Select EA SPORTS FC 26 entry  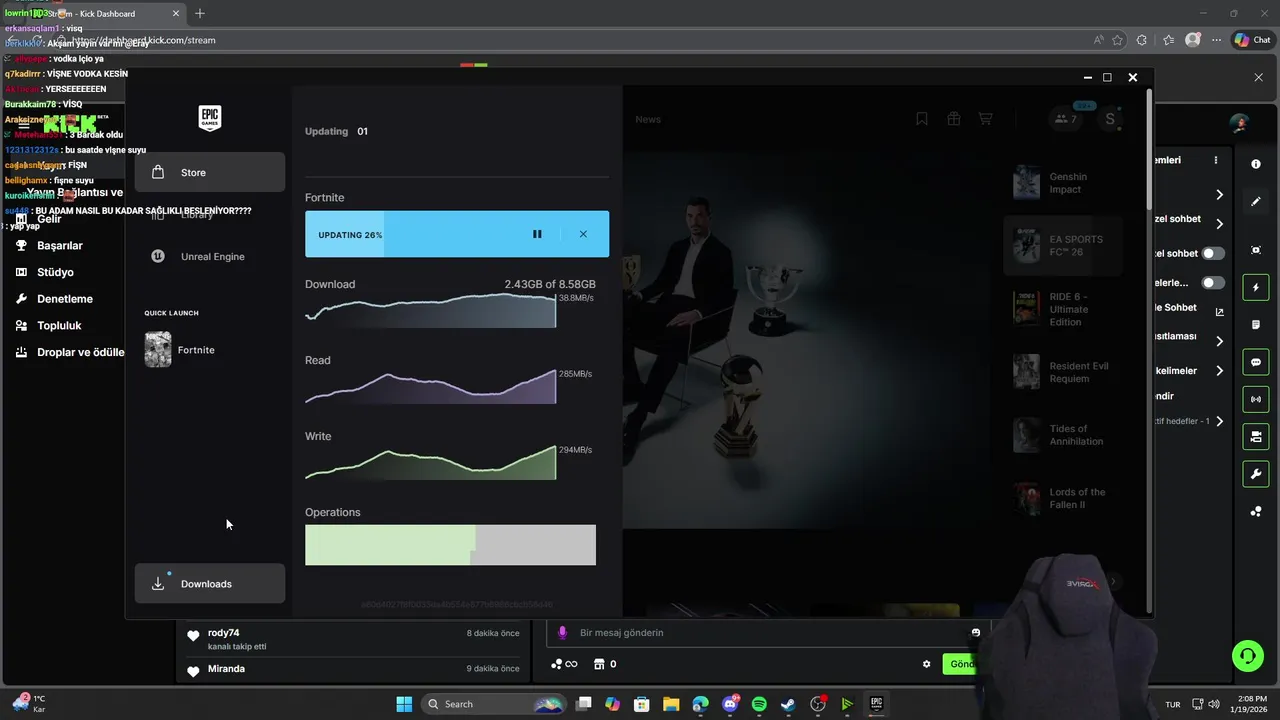[x=1062, y=246]
